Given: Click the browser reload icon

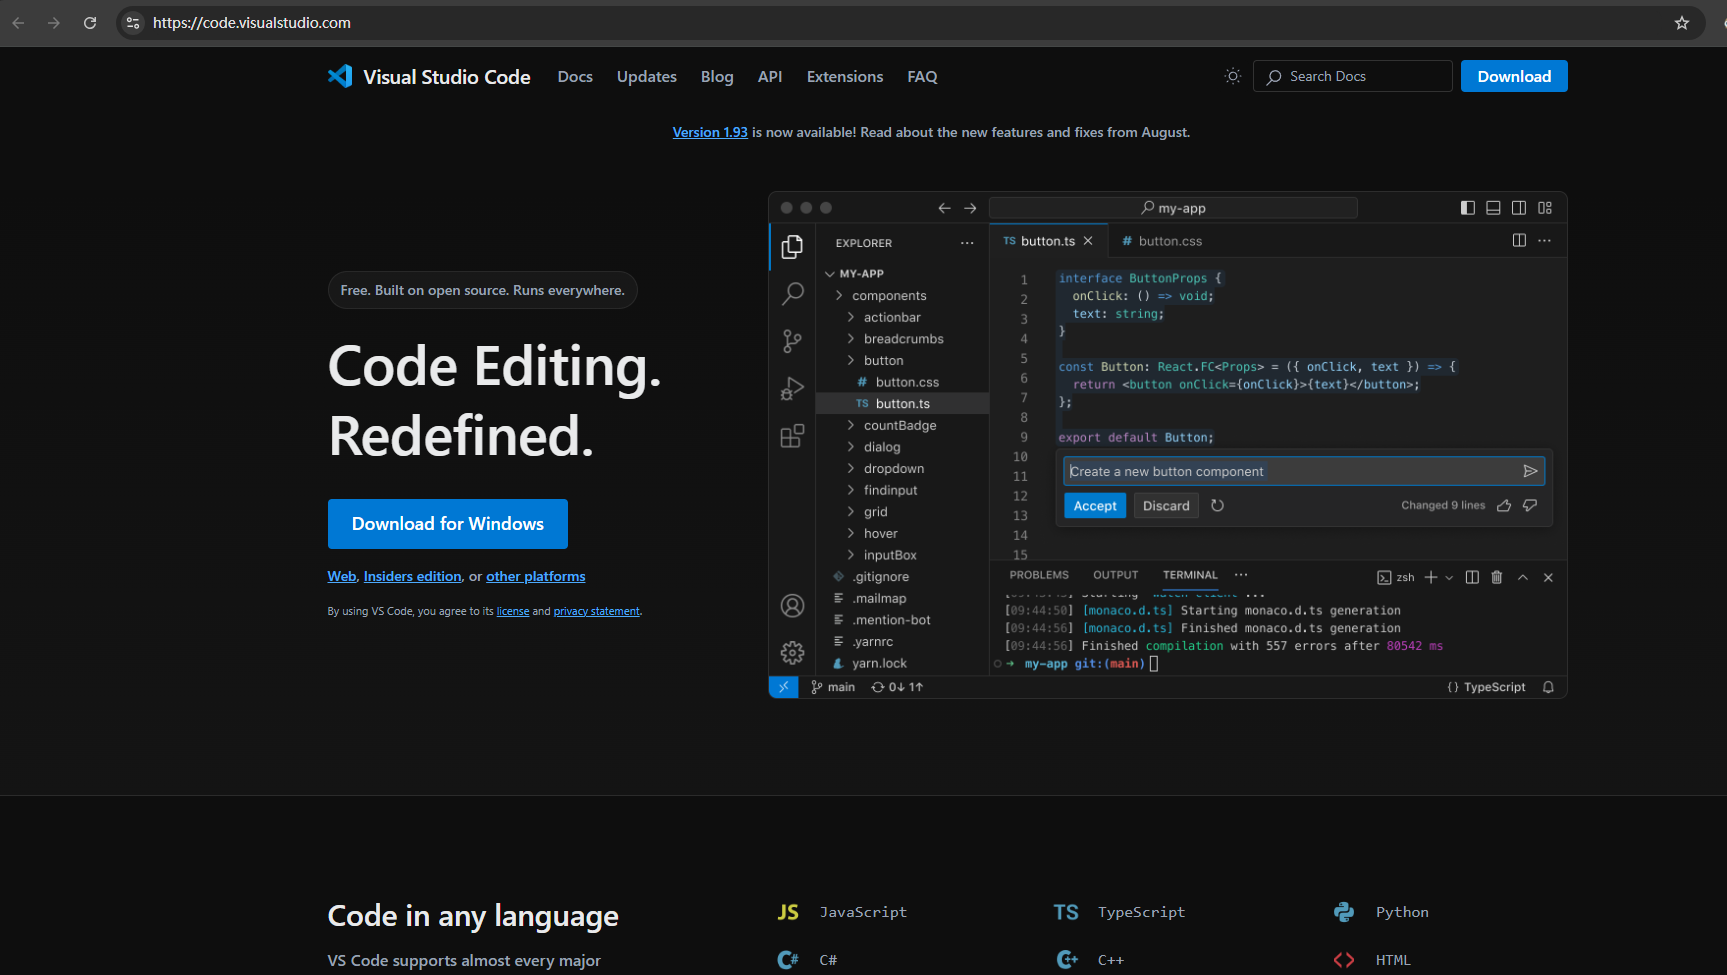Looking at the screenshot, I should pos(90,22).
